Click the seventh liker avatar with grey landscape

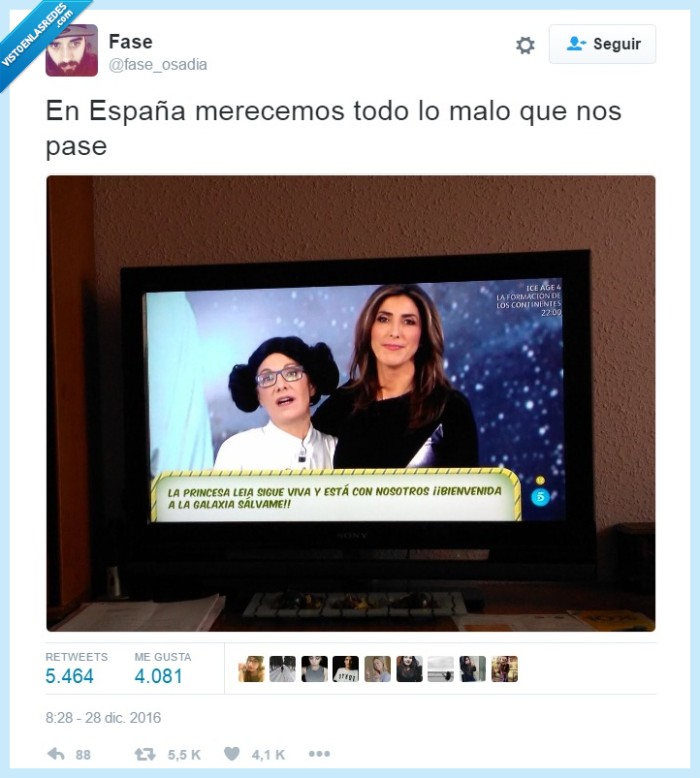pyautogui.click(x=441, y=669)
